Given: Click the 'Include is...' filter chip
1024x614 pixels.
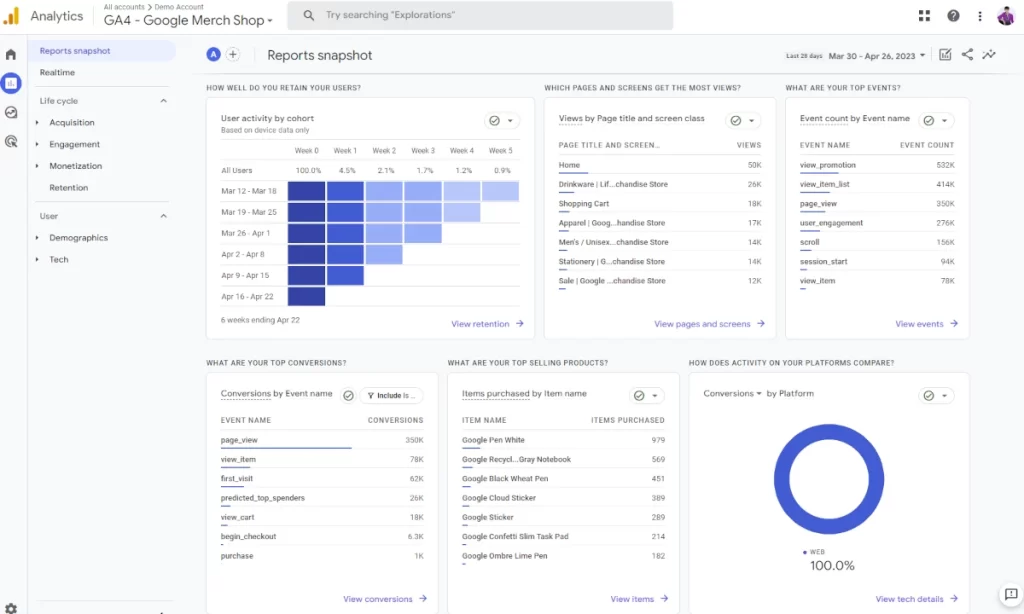Looking at the screenshot, I should pyautogui.click(x=391, y=396).
